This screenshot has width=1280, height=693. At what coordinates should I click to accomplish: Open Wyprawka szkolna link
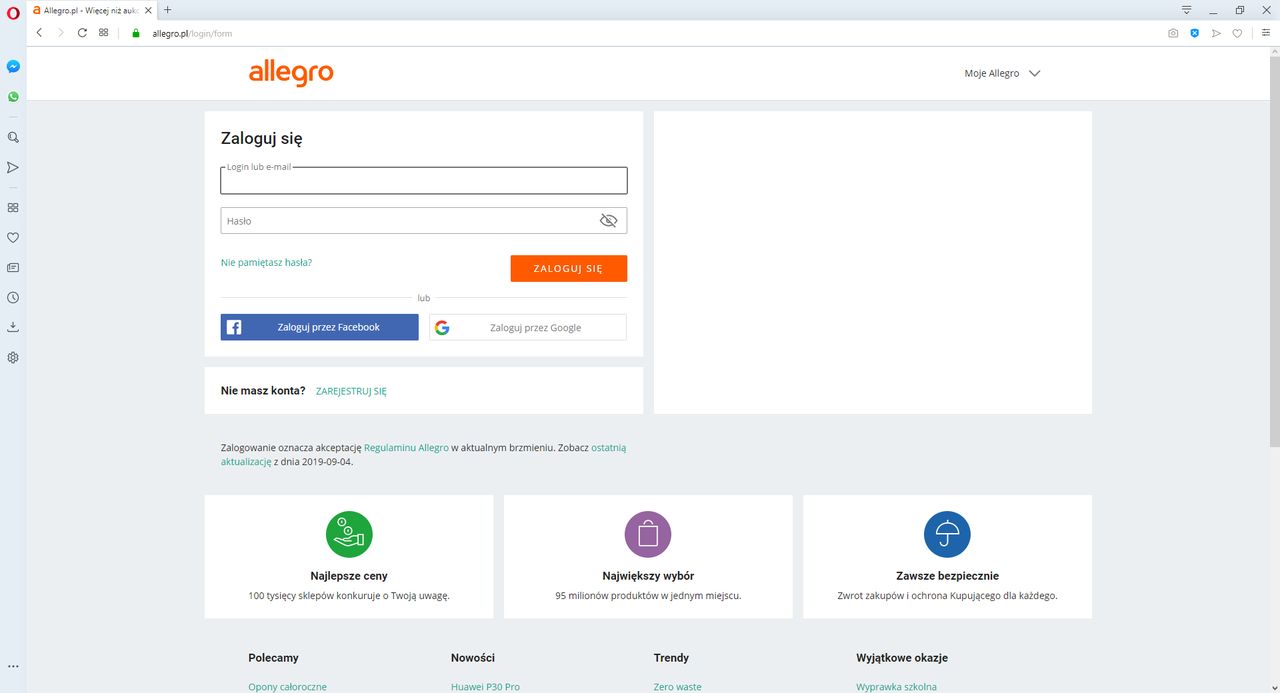point(897,687)
